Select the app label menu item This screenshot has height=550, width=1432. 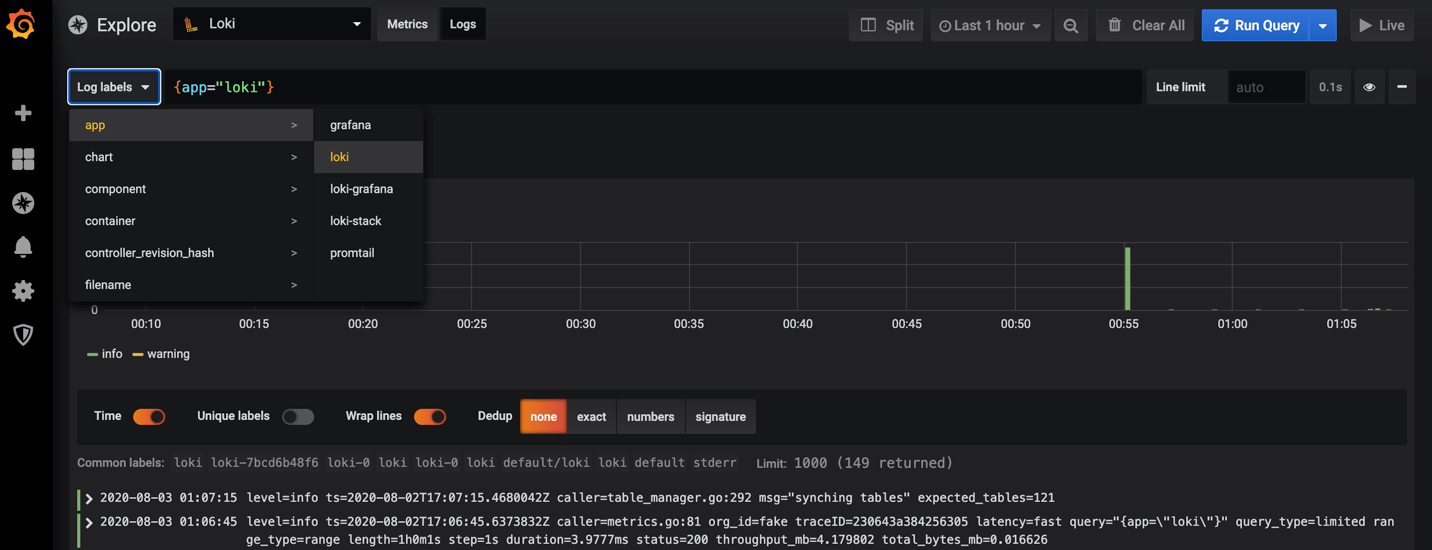click(x=191, y=125)
